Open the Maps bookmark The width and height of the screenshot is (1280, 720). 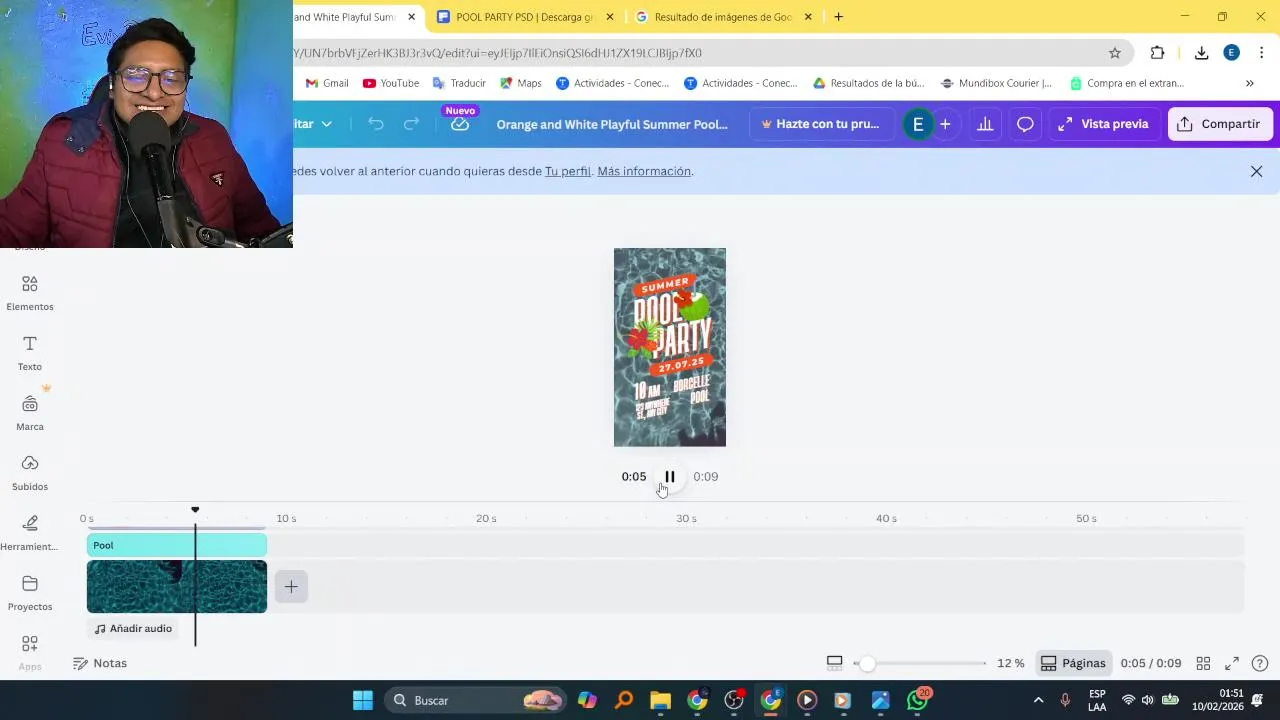521,83
